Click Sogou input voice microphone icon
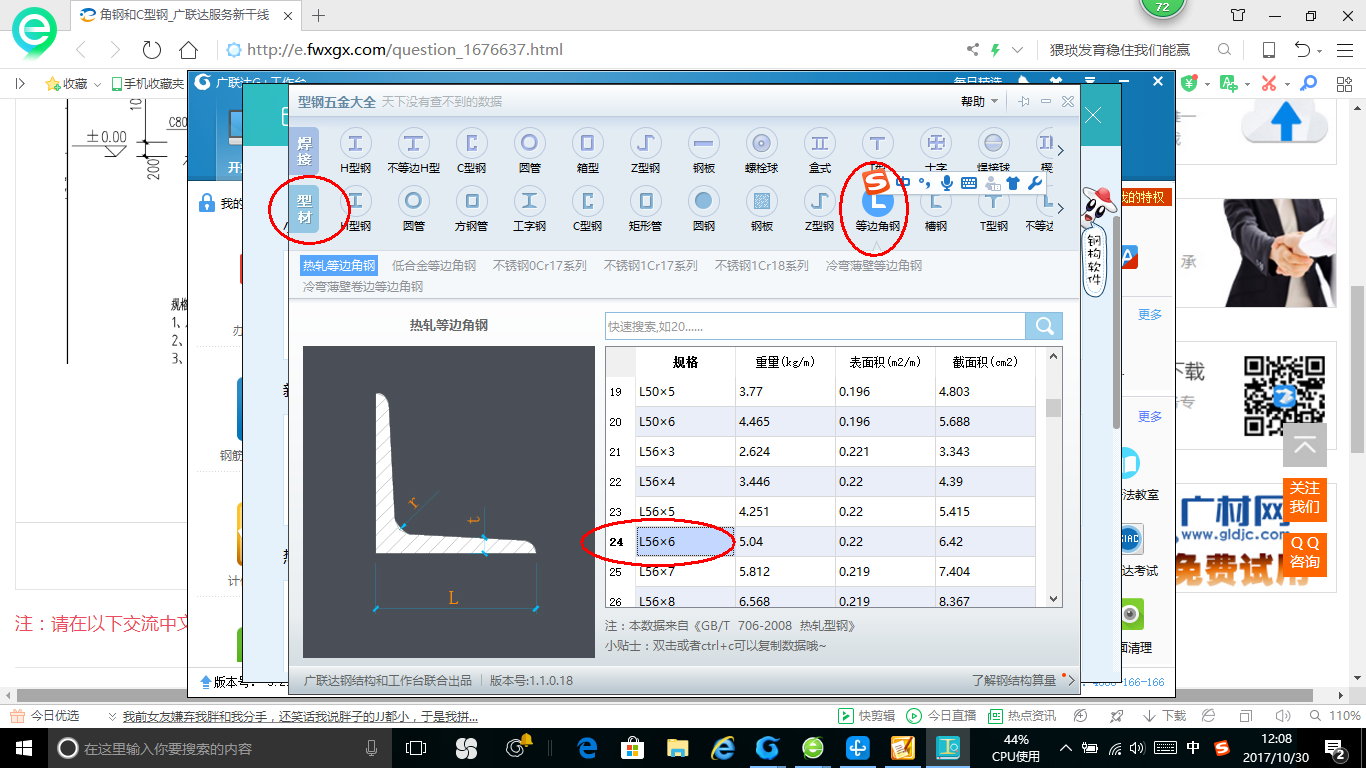1366x768 pixels. [x=946, y=183]
